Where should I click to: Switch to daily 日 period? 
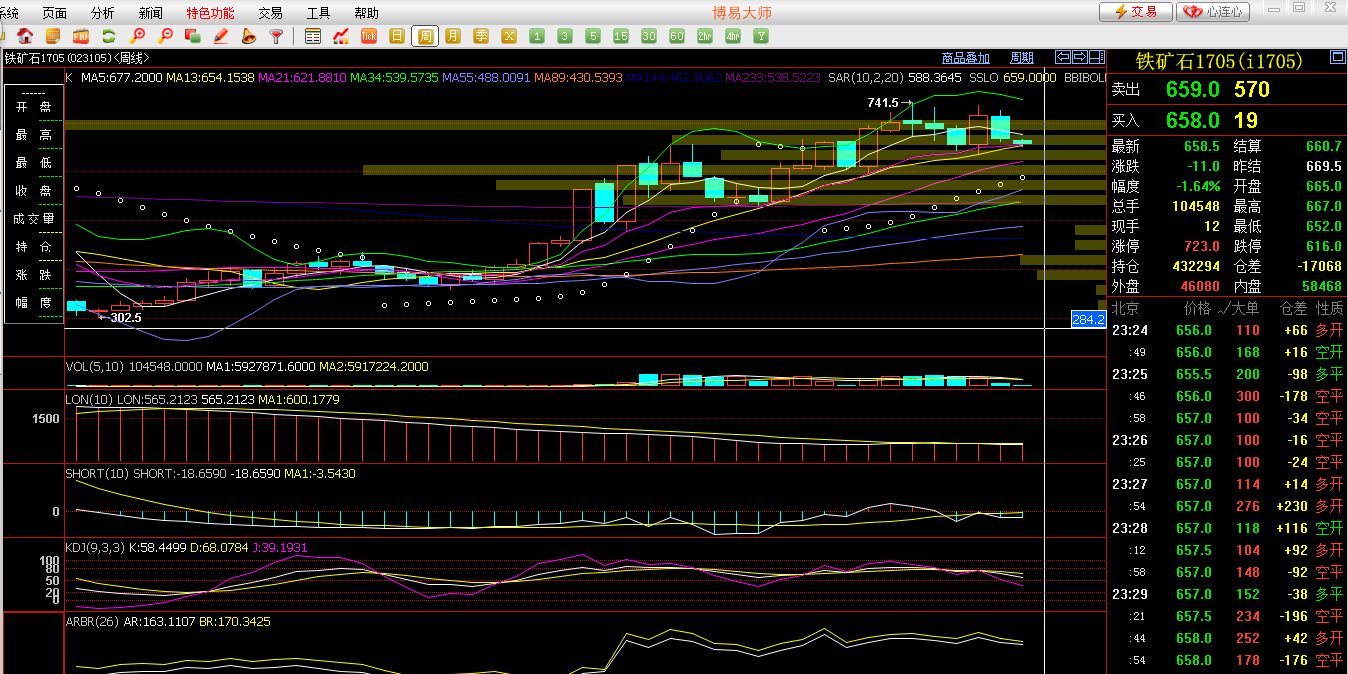tap(397, 36)
